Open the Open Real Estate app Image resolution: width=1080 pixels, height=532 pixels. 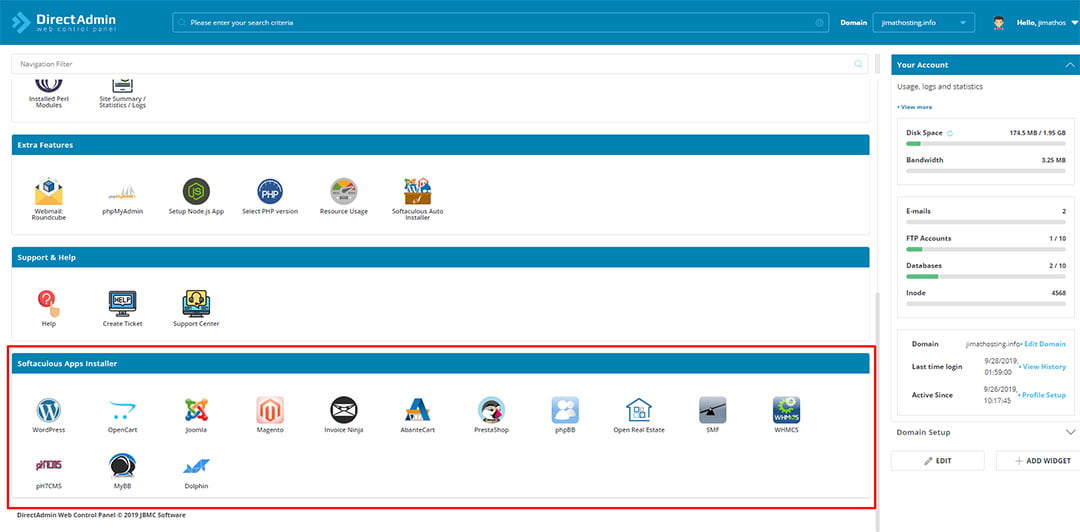tap(638, 411)
